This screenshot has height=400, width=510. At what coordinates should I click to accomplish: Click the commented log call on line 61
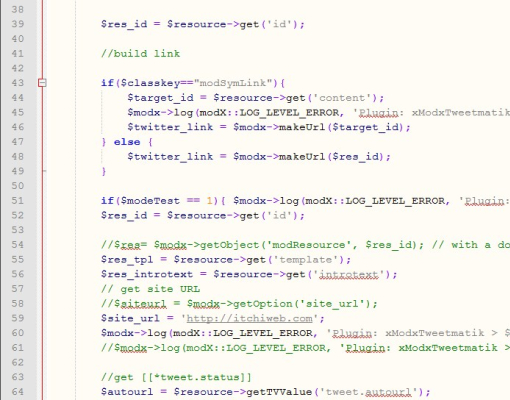[x=305, y=348]
